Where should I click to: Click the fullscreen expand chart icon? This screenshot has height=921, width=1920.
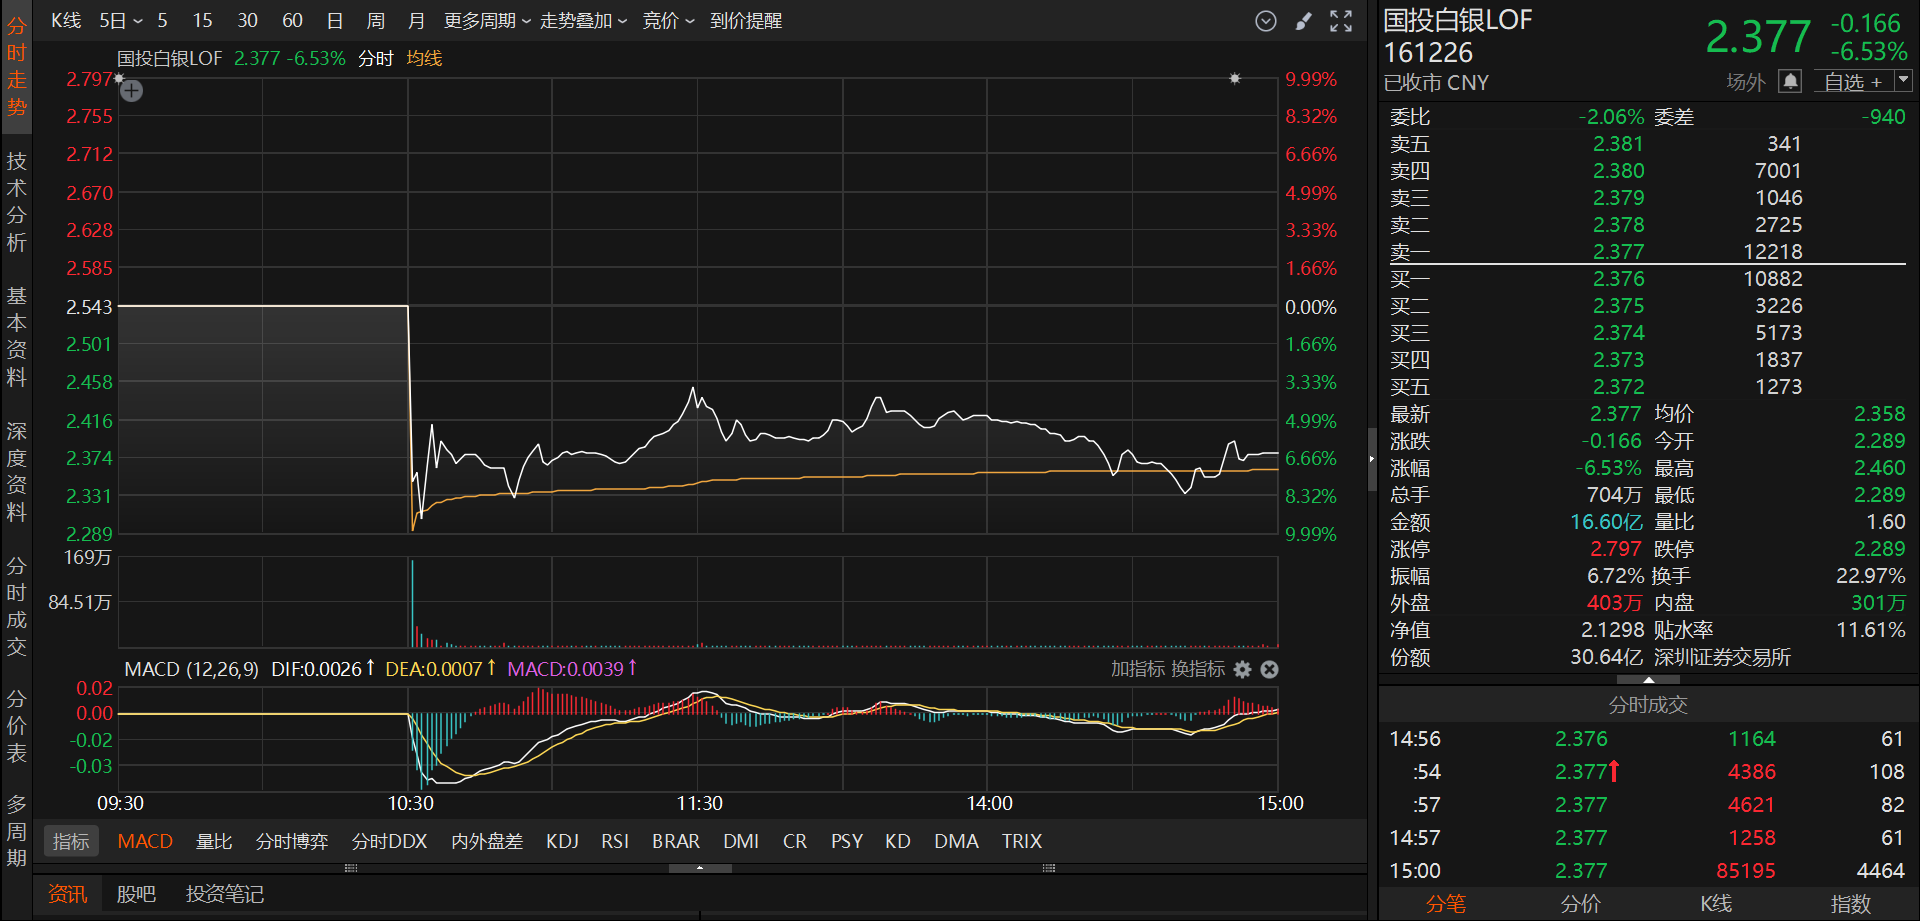(x=1341, y=21)
